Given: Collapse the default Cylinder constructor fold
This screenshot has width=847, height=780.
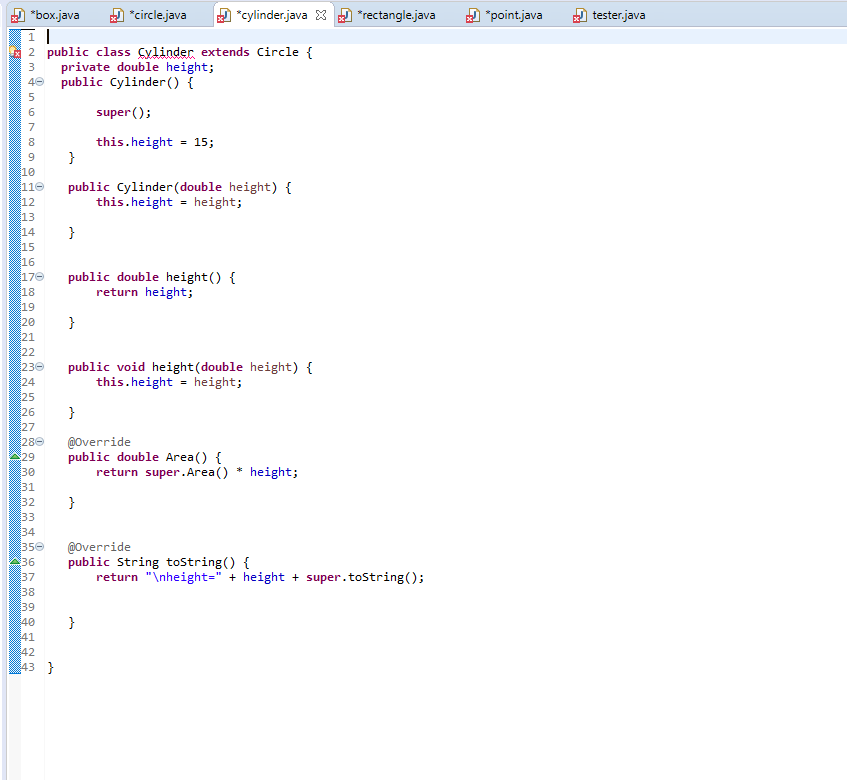Looking at the screenshot, I should (37, 81).
